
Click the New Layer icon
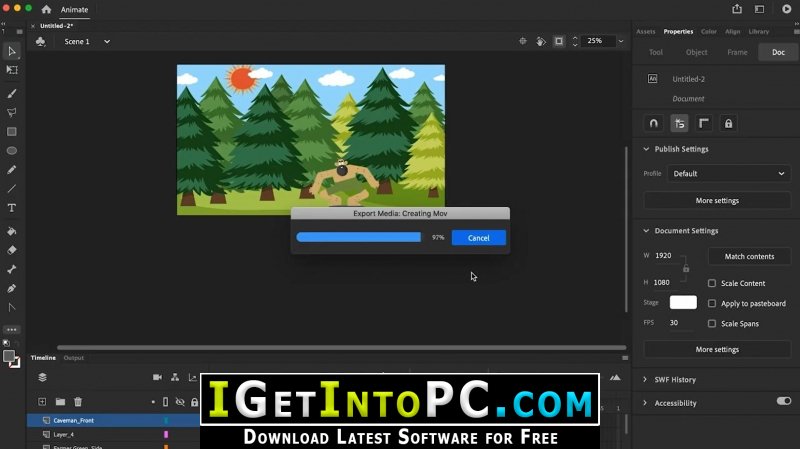[42, 402]
